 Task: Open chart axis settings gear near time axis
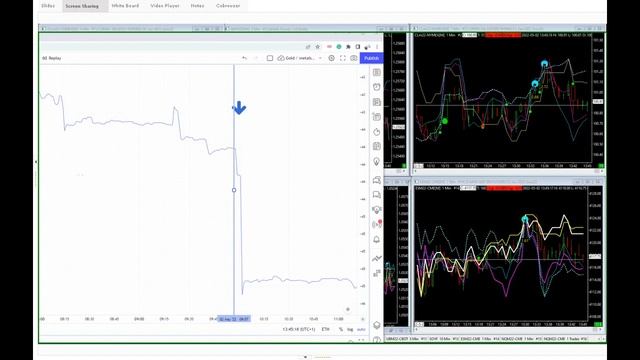(x=362, y=319)
